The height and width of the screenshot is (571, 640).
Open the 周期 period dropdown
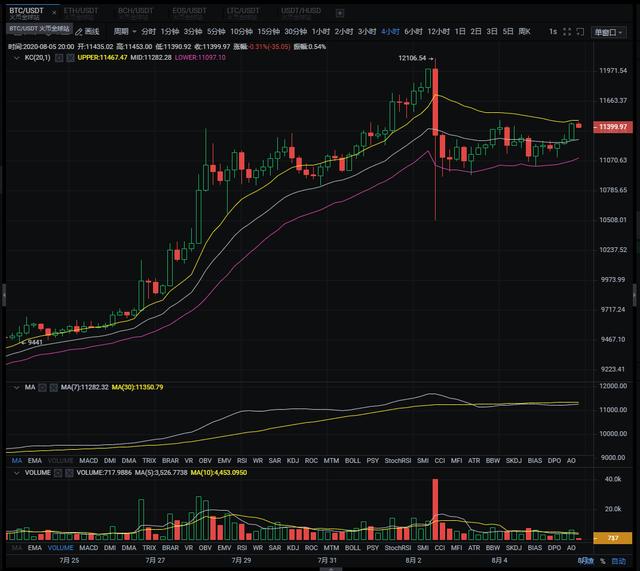124,31
